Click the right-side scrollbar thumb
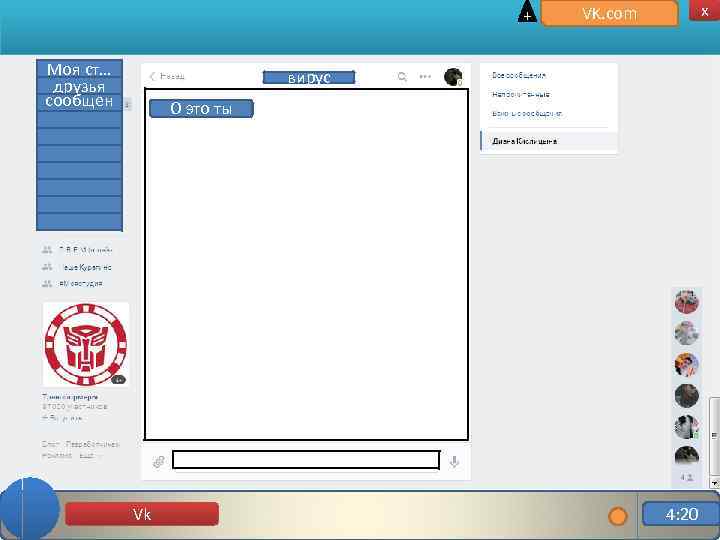The image size is (720, 540). 714,435
